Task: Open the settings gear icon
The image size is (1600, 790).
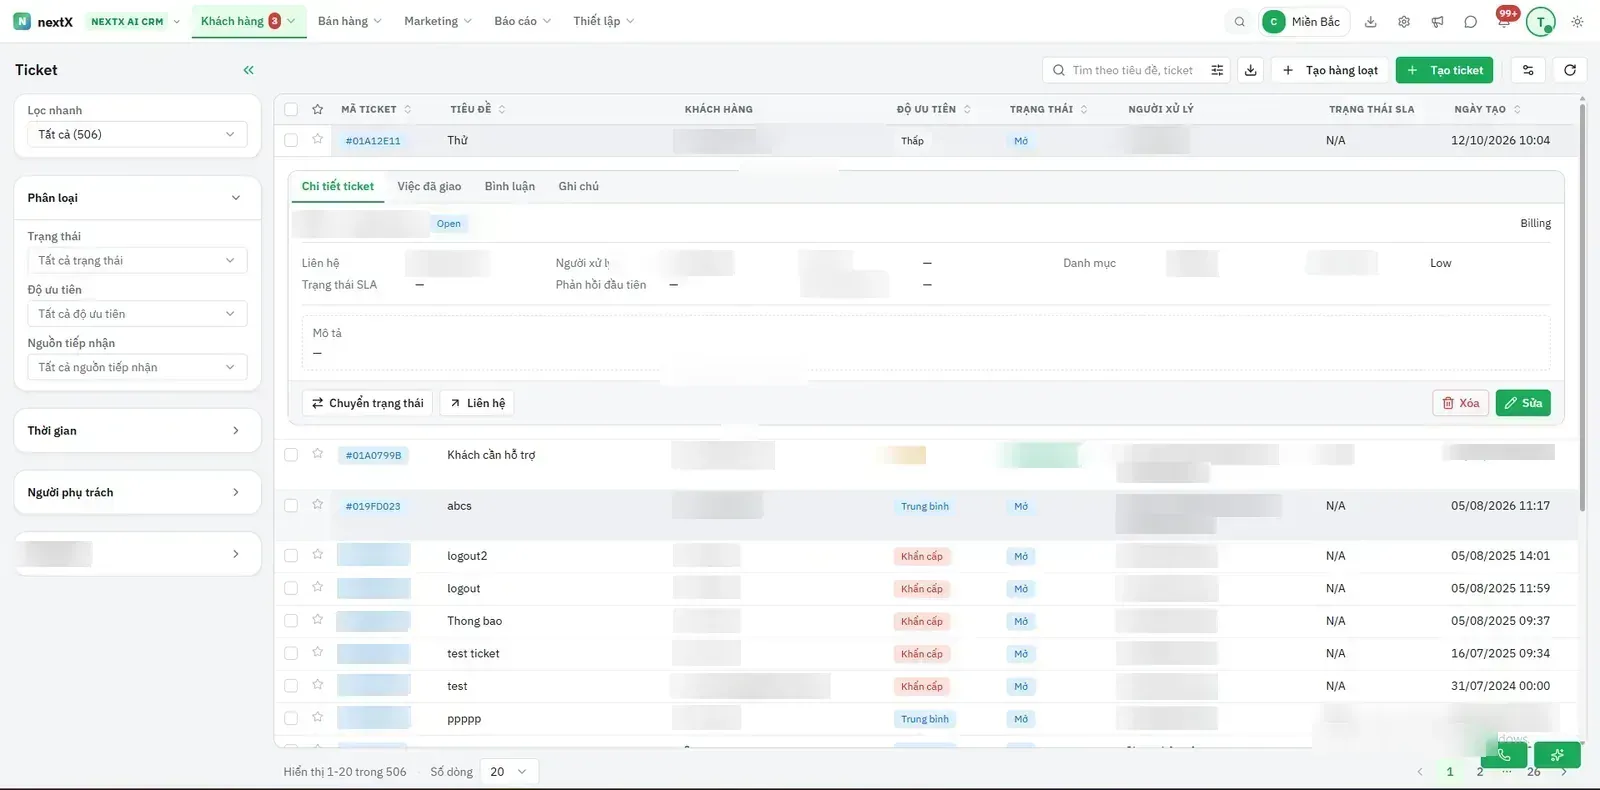Action: tap(1404, 22)
